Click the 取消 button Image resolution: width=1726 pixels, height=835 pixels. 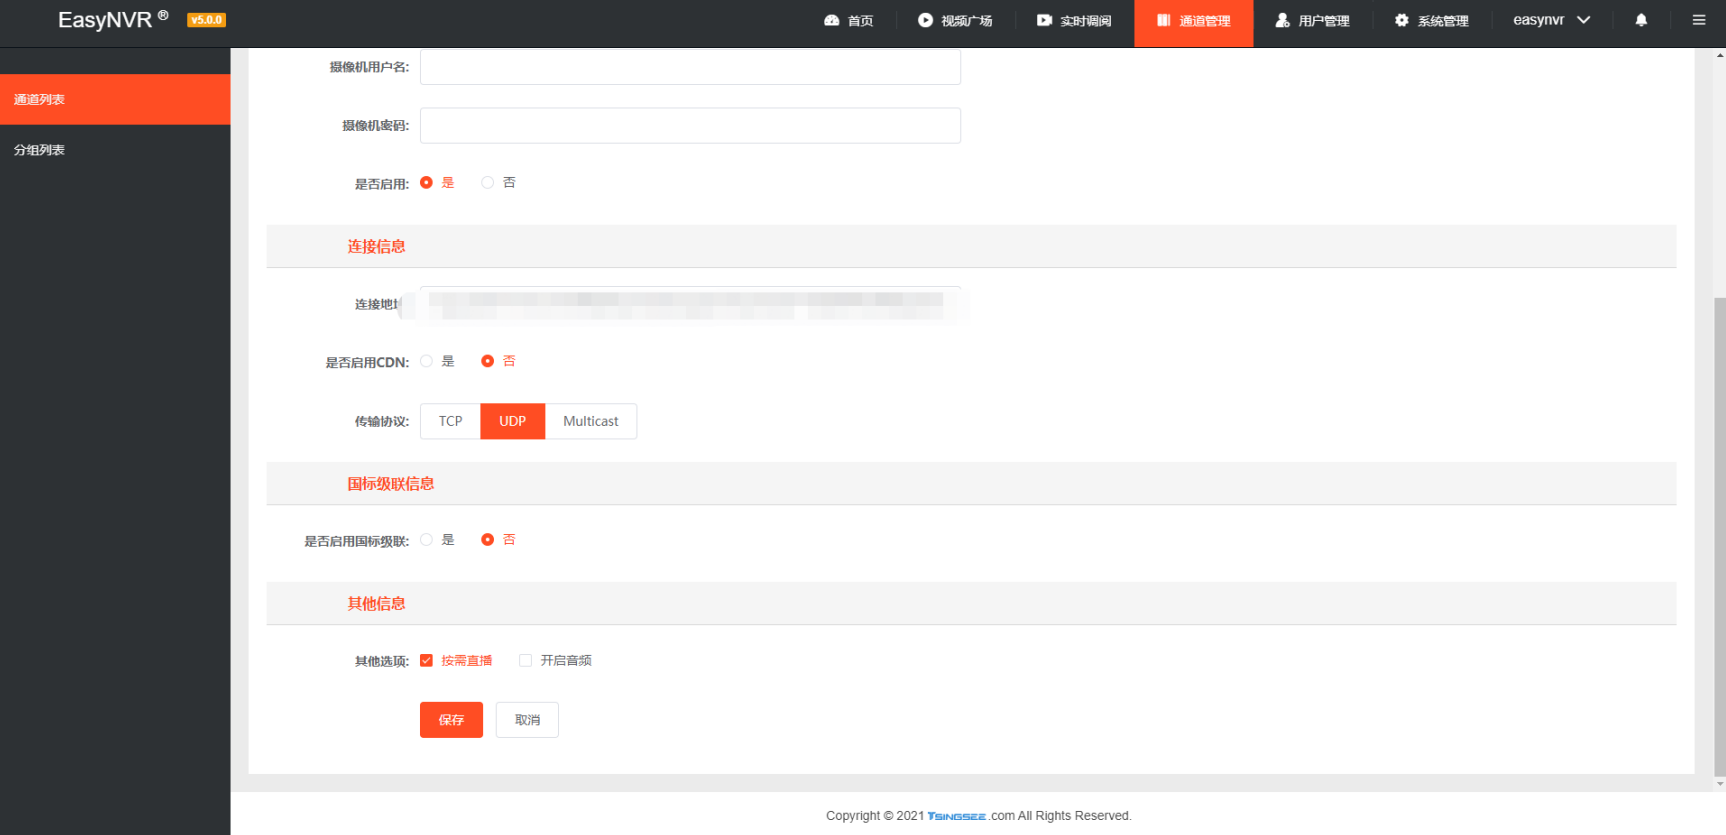[x=527, y=720]
